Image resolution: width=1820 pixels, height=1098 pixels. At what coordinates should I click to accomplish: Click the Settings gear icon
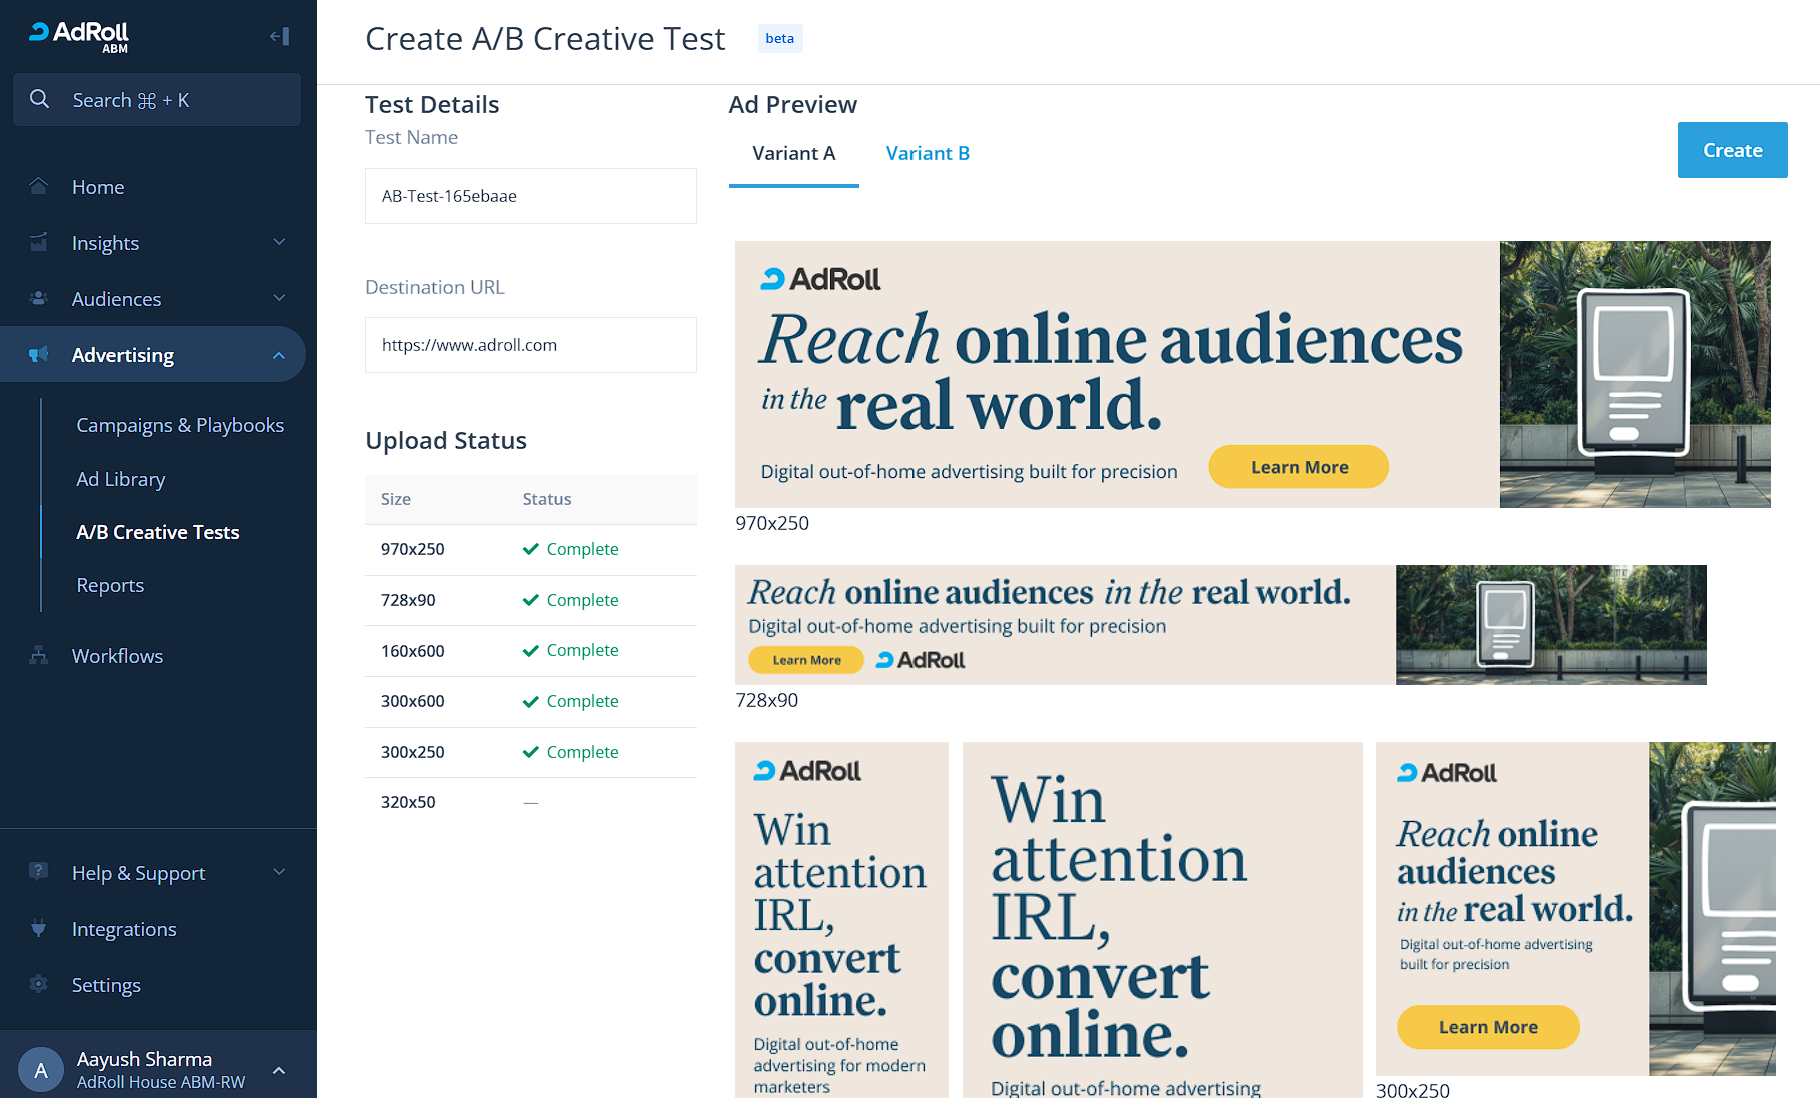pyautogui.click(x=39, y=985)
